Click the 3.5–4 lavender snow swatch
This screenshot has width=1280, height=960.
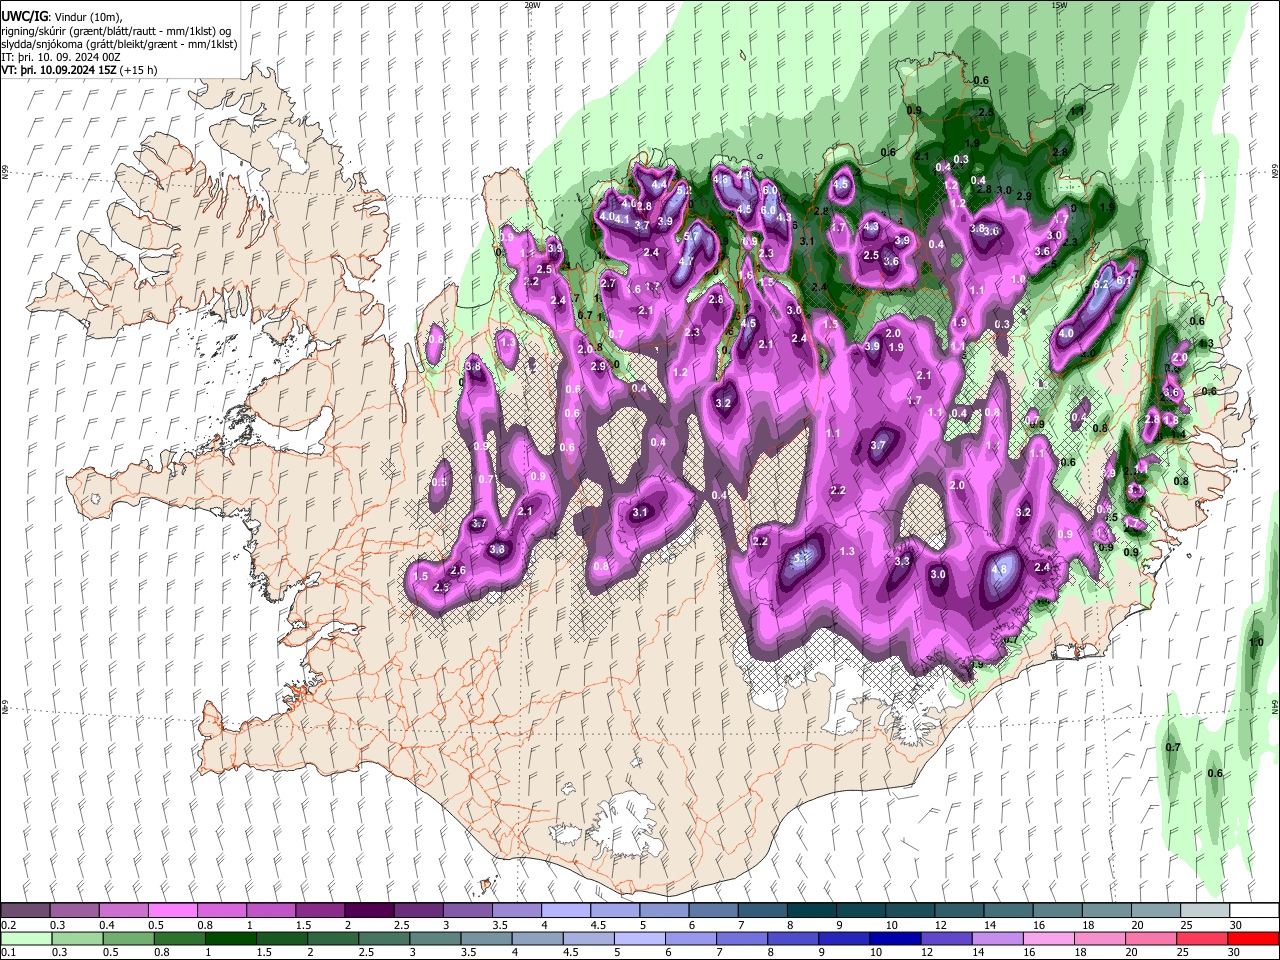[515, 911]
